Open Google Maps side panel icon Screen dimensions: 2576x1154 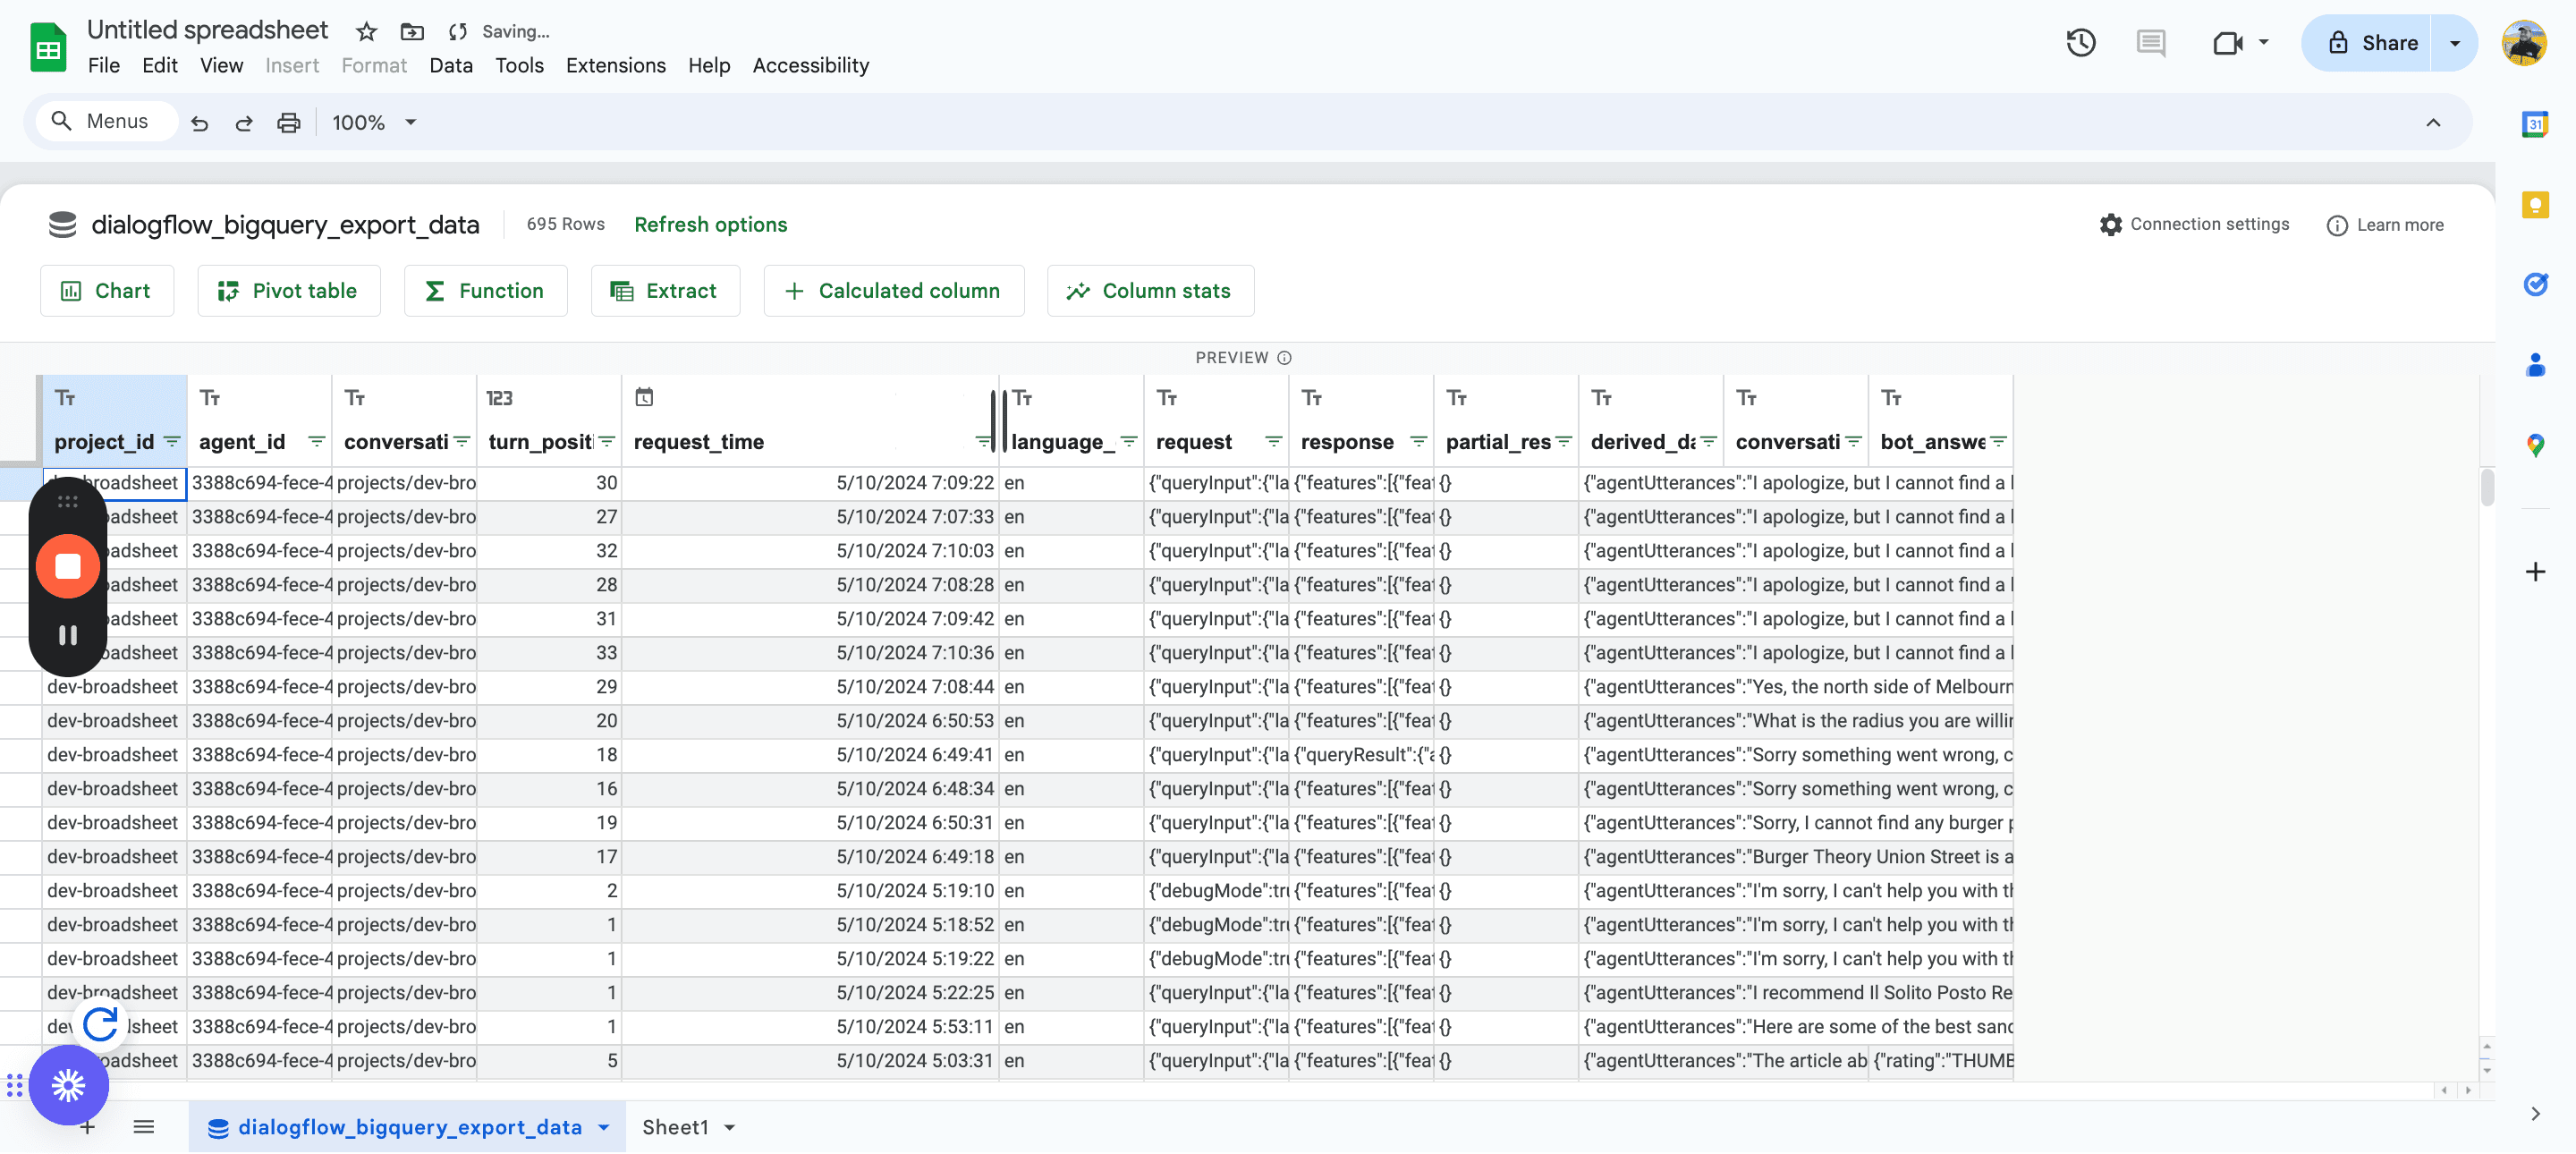click(2535, 445)
